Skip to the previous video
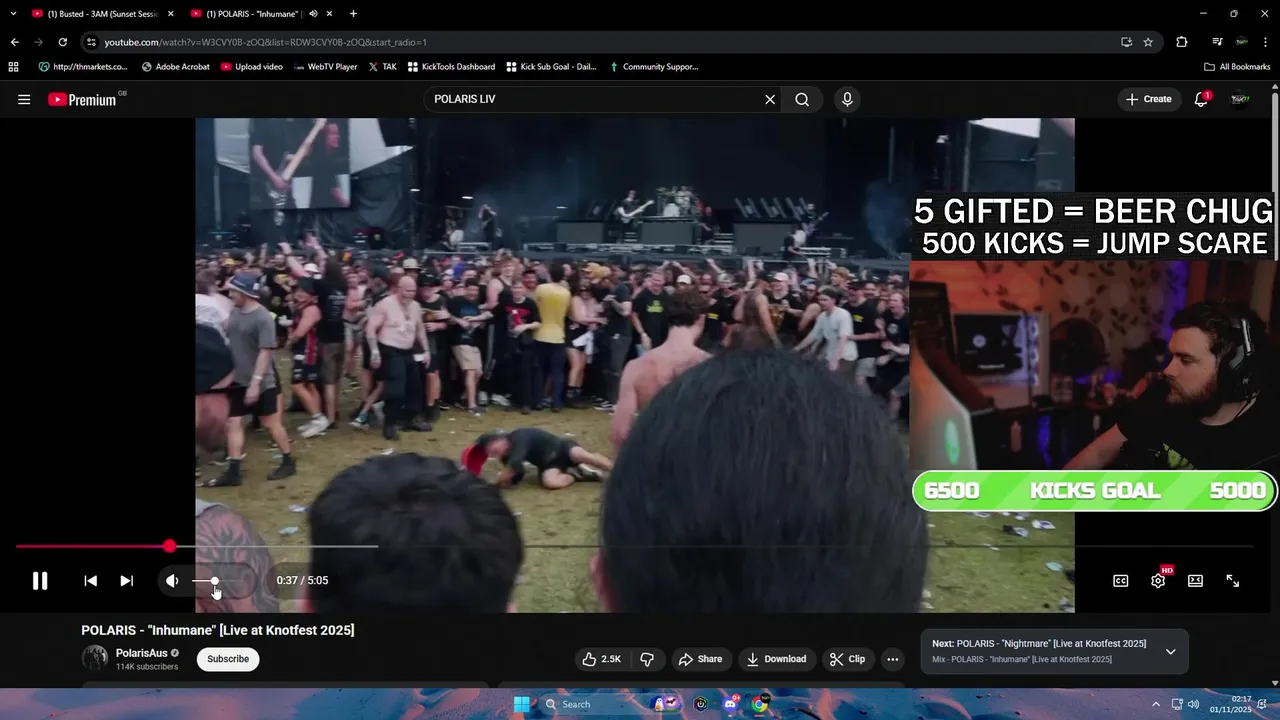1280x720 pixels. [90, 581]
